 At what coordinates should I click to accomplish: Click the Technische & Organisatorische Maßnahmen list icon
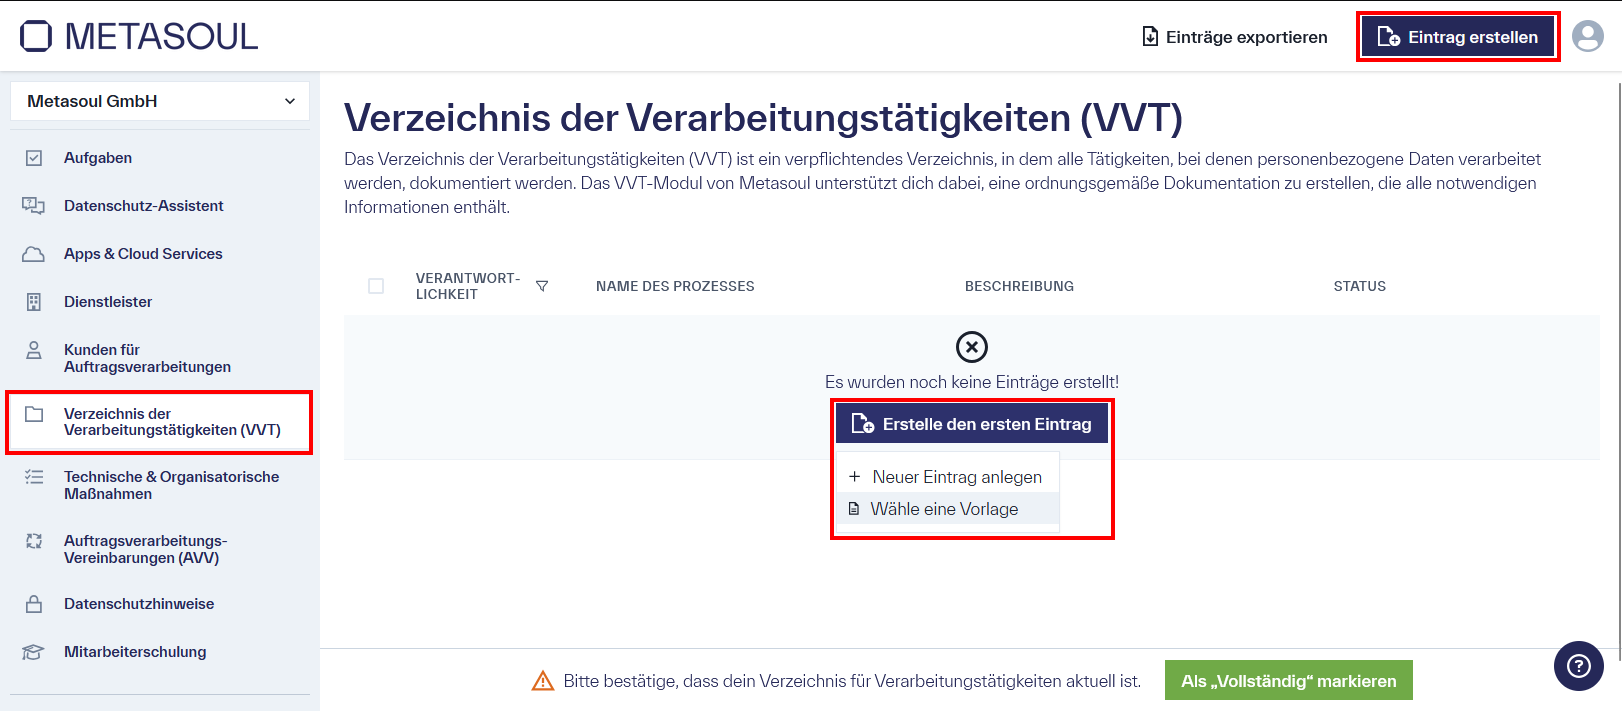(x=34, y=477)
